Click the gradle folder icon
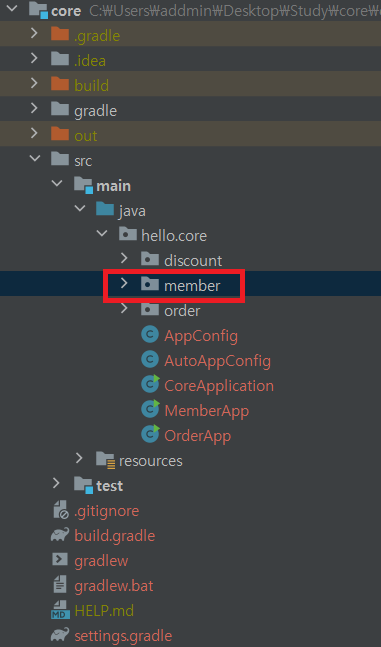This screenshot has height=647, width=381. [x=60, y=109]
